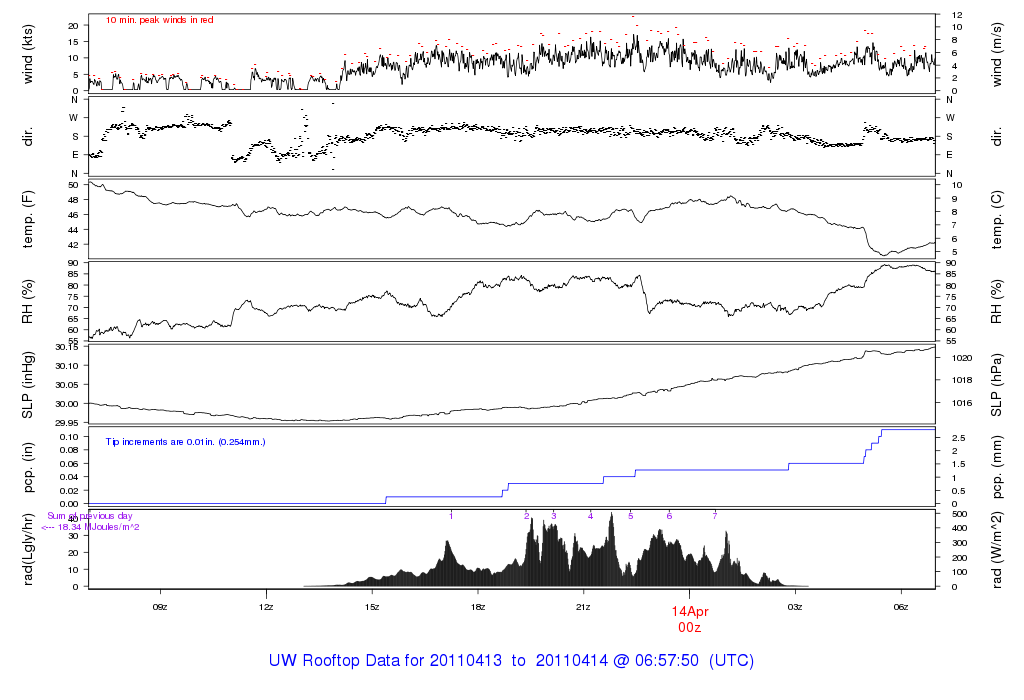Click the '09z' time axis label
Viewport: 1024px width, 700px height.
pos(160,607)
